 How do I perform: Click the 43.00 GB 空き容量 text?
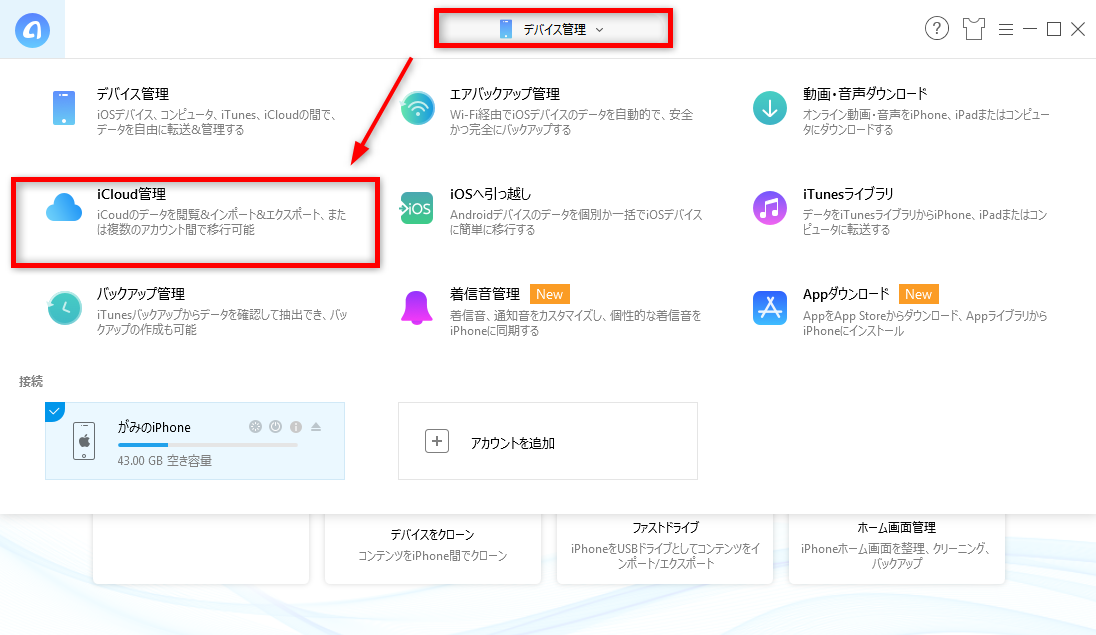point(164,461)
